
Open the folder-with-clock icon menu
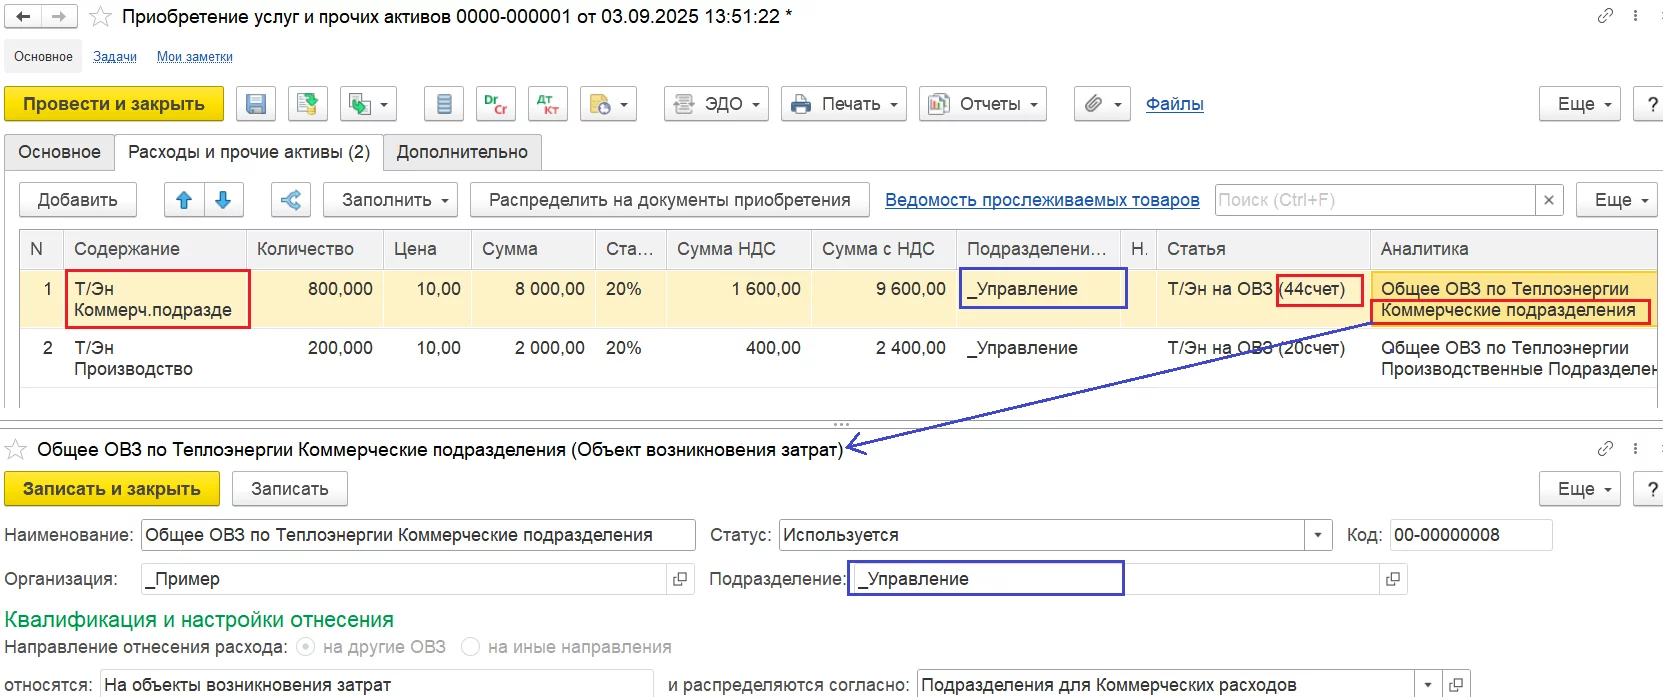[608, 104]
